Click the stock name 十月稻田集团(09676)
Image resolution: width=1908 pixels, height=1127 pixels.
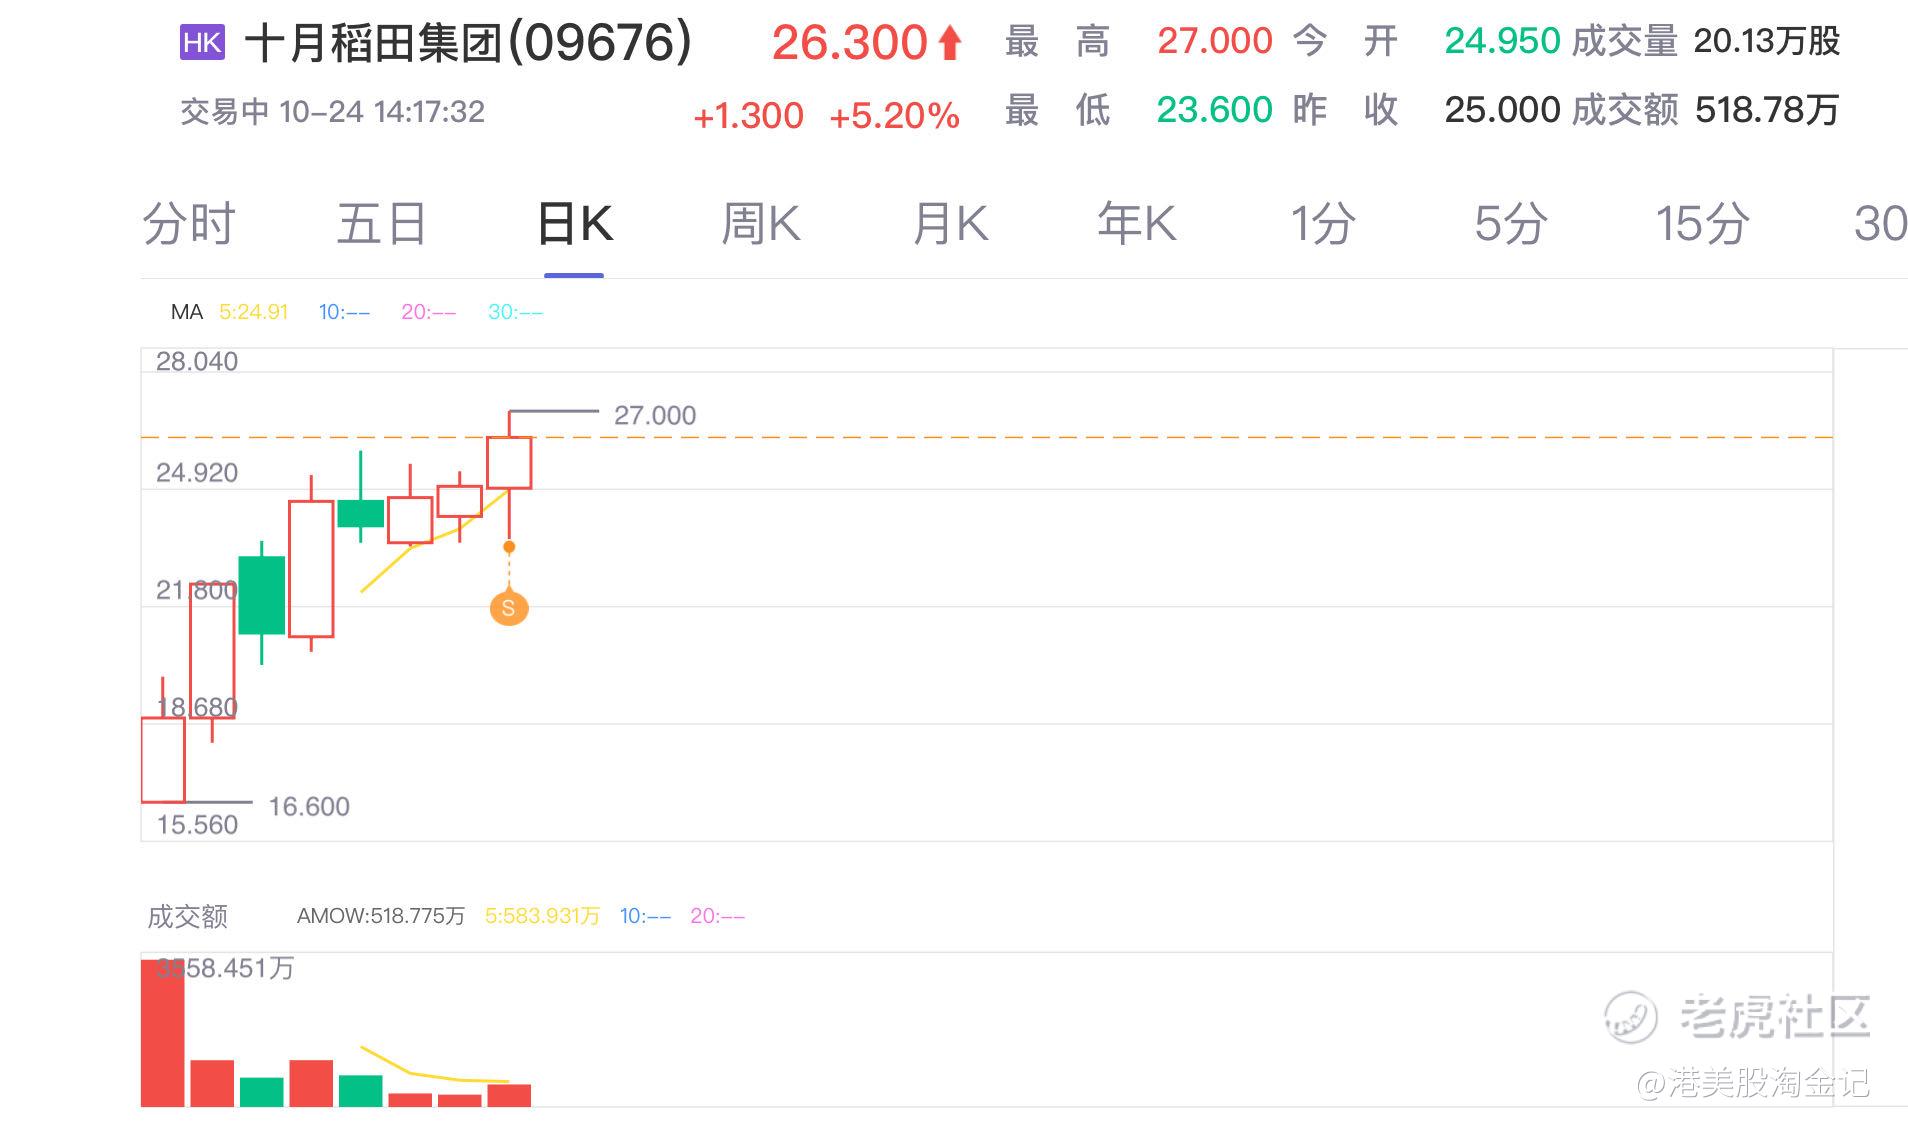(468, 43)
